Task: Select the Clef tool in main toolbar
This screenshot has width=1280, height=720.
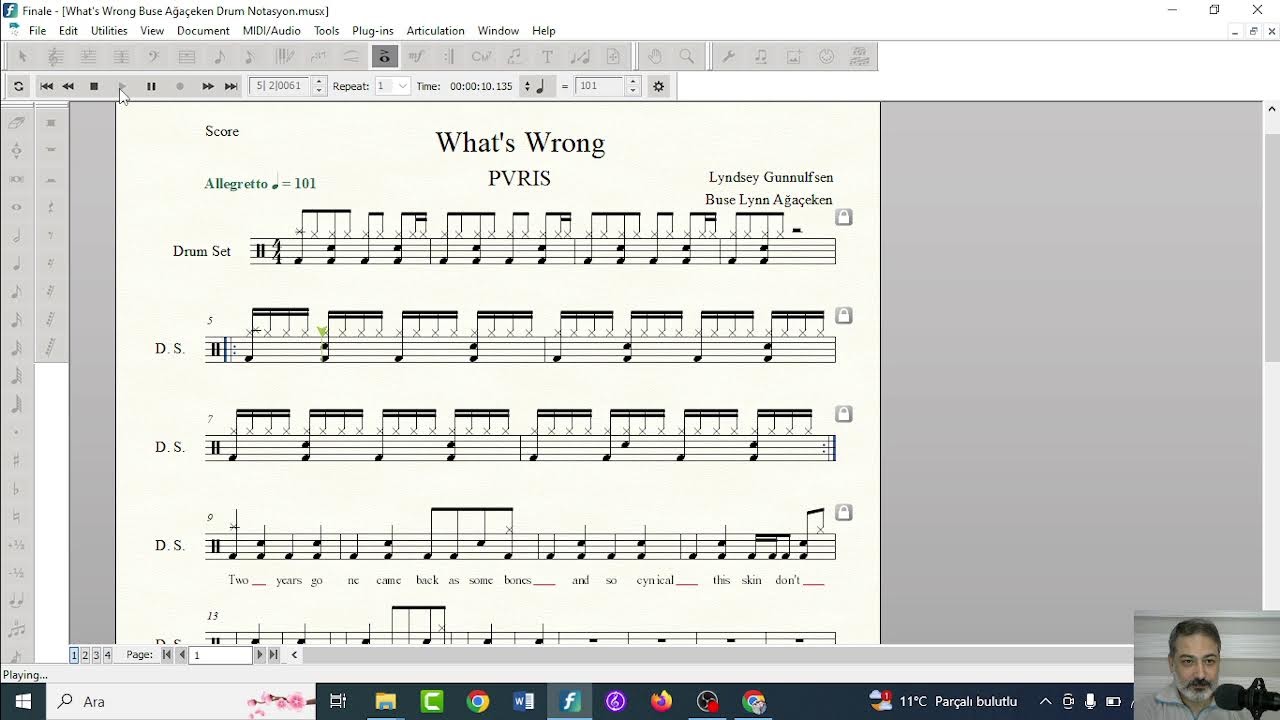Action: pos(154,57)
